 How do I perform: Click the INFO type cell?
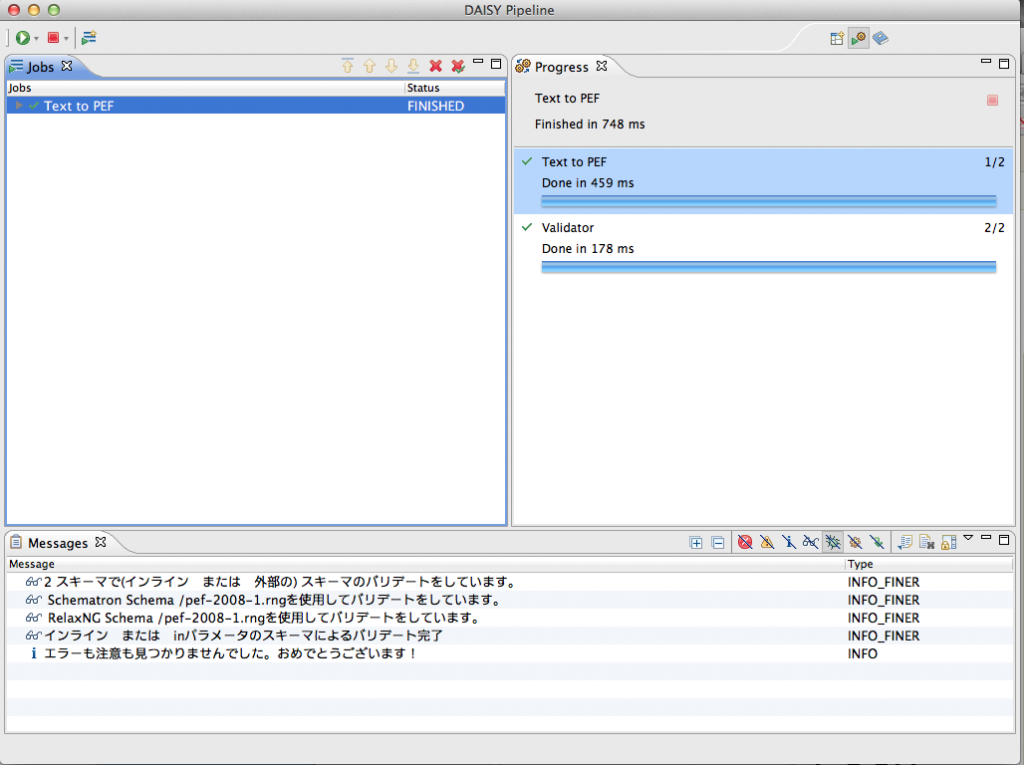[x=863, y=653]
